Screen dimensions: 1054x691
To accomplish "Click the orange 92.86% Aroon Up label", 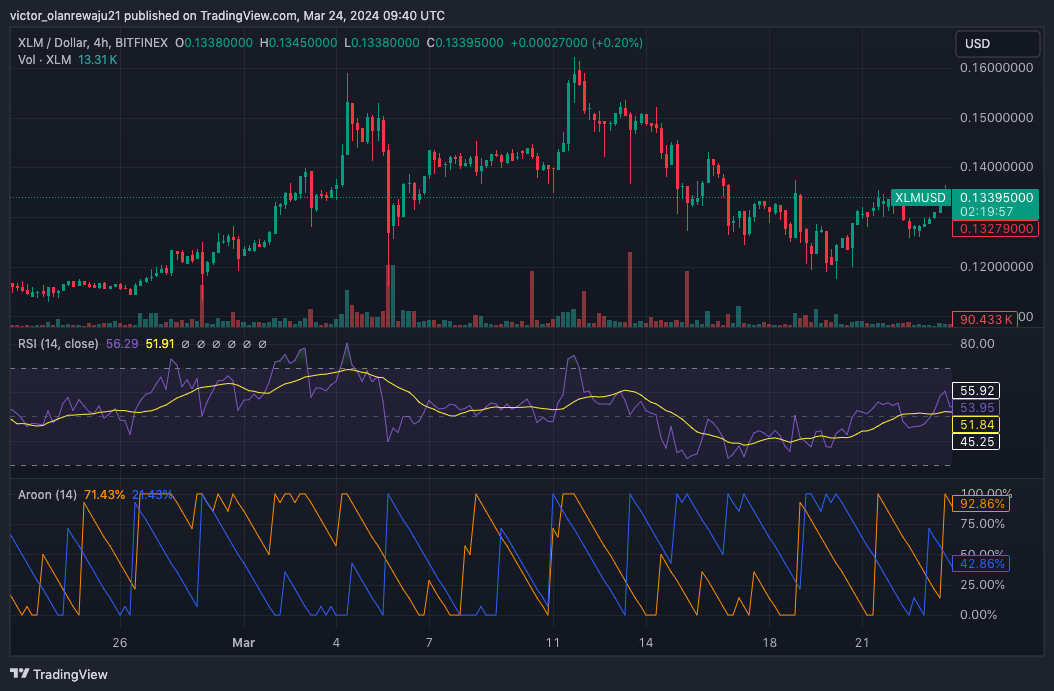I will point(982,504).
